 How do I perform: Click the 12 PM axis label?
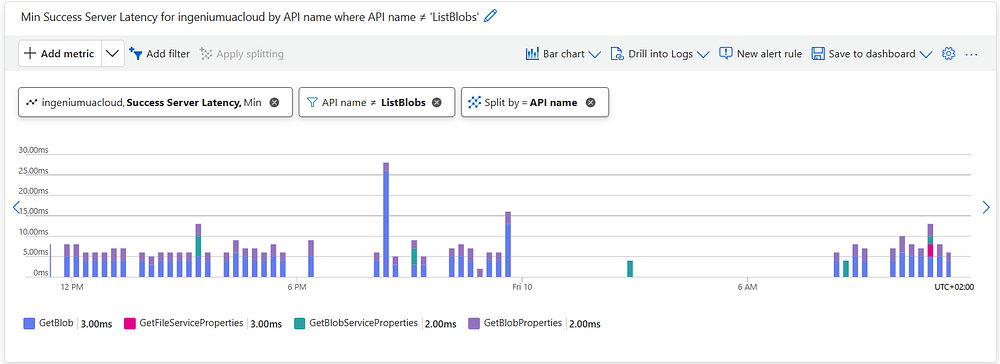click(72, 288)
